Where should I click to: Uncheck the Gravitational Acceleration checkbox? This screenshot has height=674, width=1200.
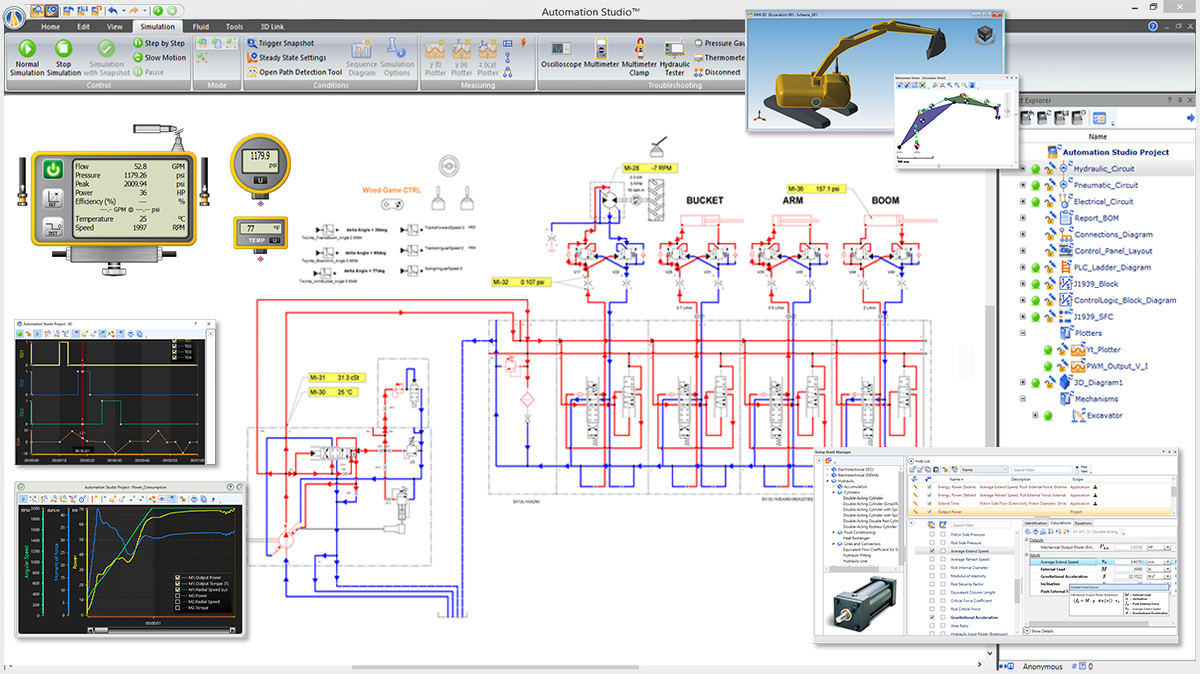point(933,617)
